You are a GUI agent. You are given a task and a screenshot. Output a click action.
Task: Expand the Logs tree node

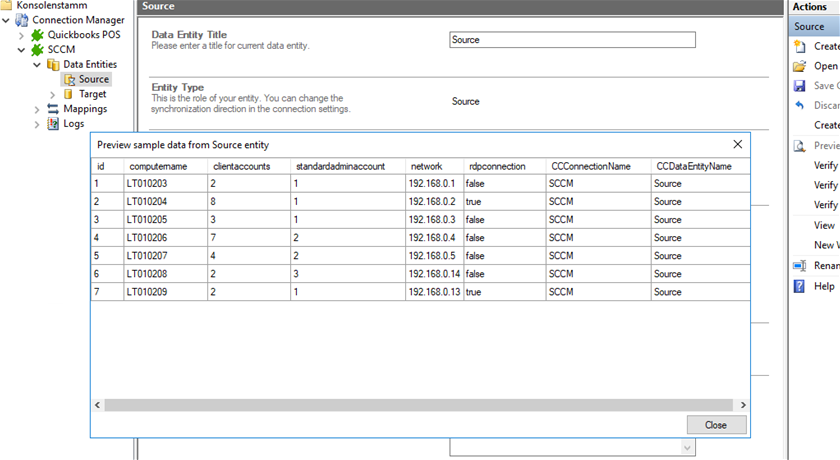(x=37, y=124)
